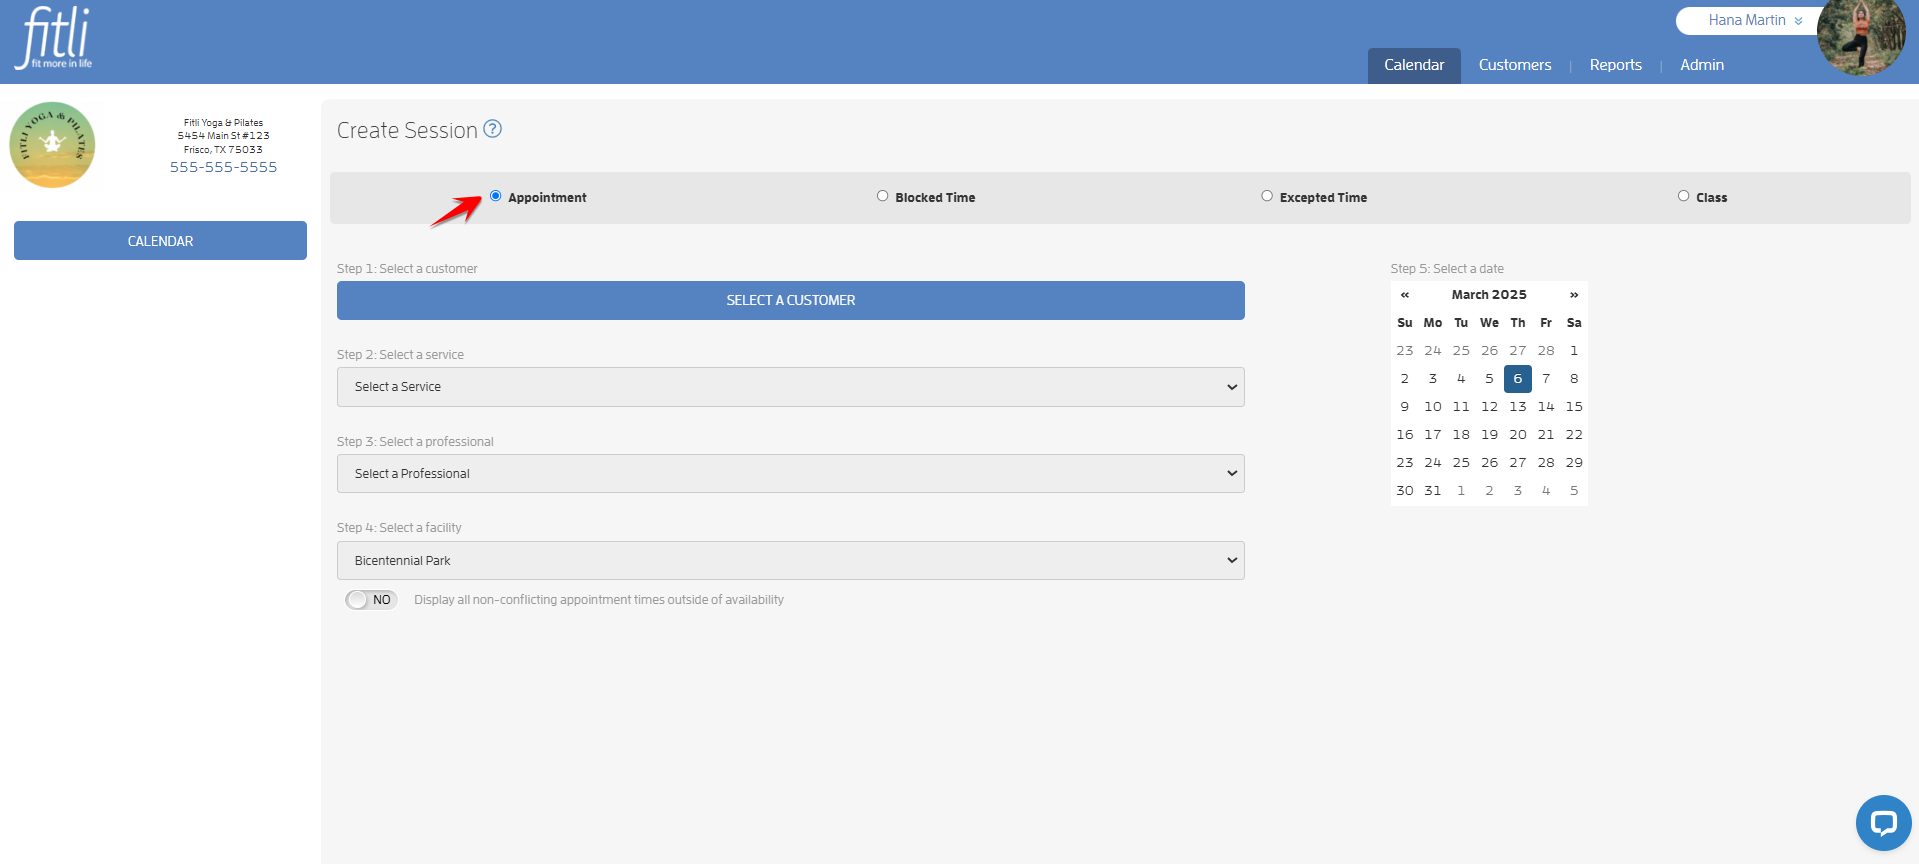Click the Class label text

(x=1711, y=198)
